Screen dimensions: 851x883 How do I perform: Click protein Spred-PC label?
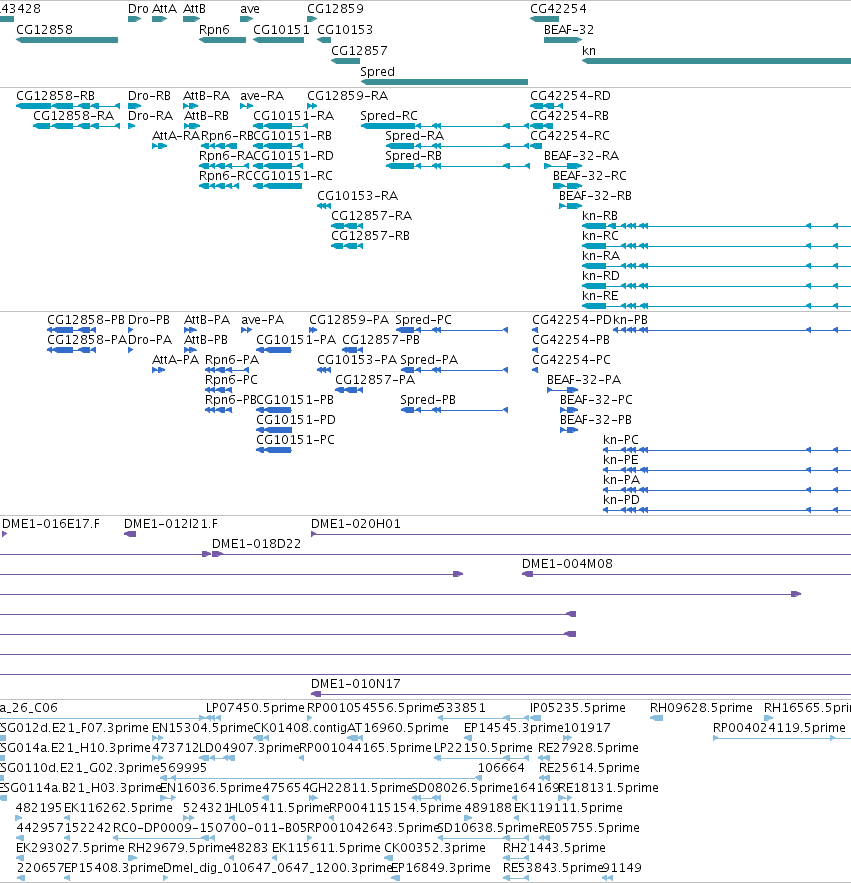click(424, 320)
